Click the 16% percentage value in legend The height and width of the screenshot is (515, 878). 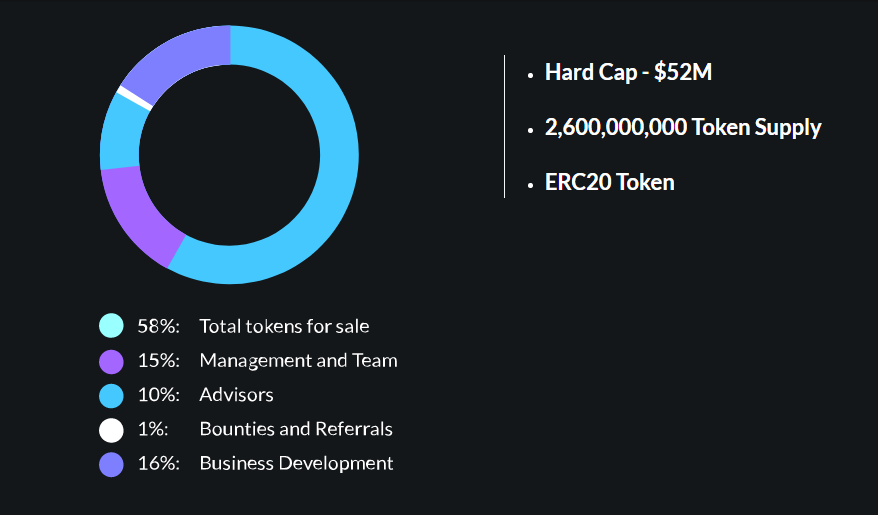(159, 464)
